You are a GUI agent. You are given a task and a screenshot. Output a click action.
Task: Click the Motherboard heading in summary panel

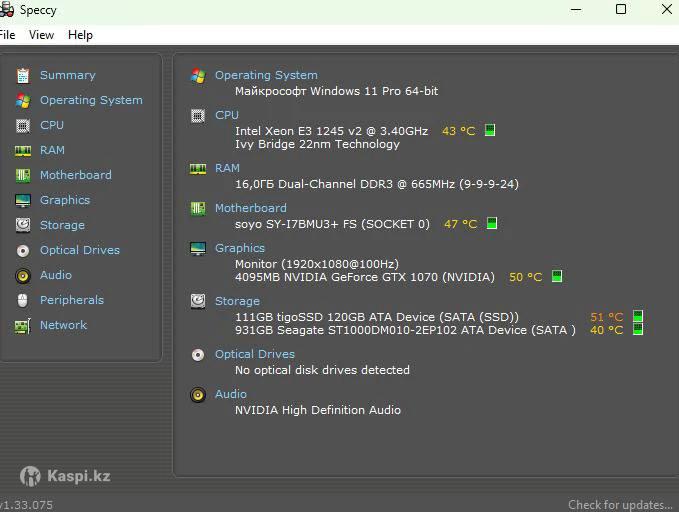coord(250,208)
